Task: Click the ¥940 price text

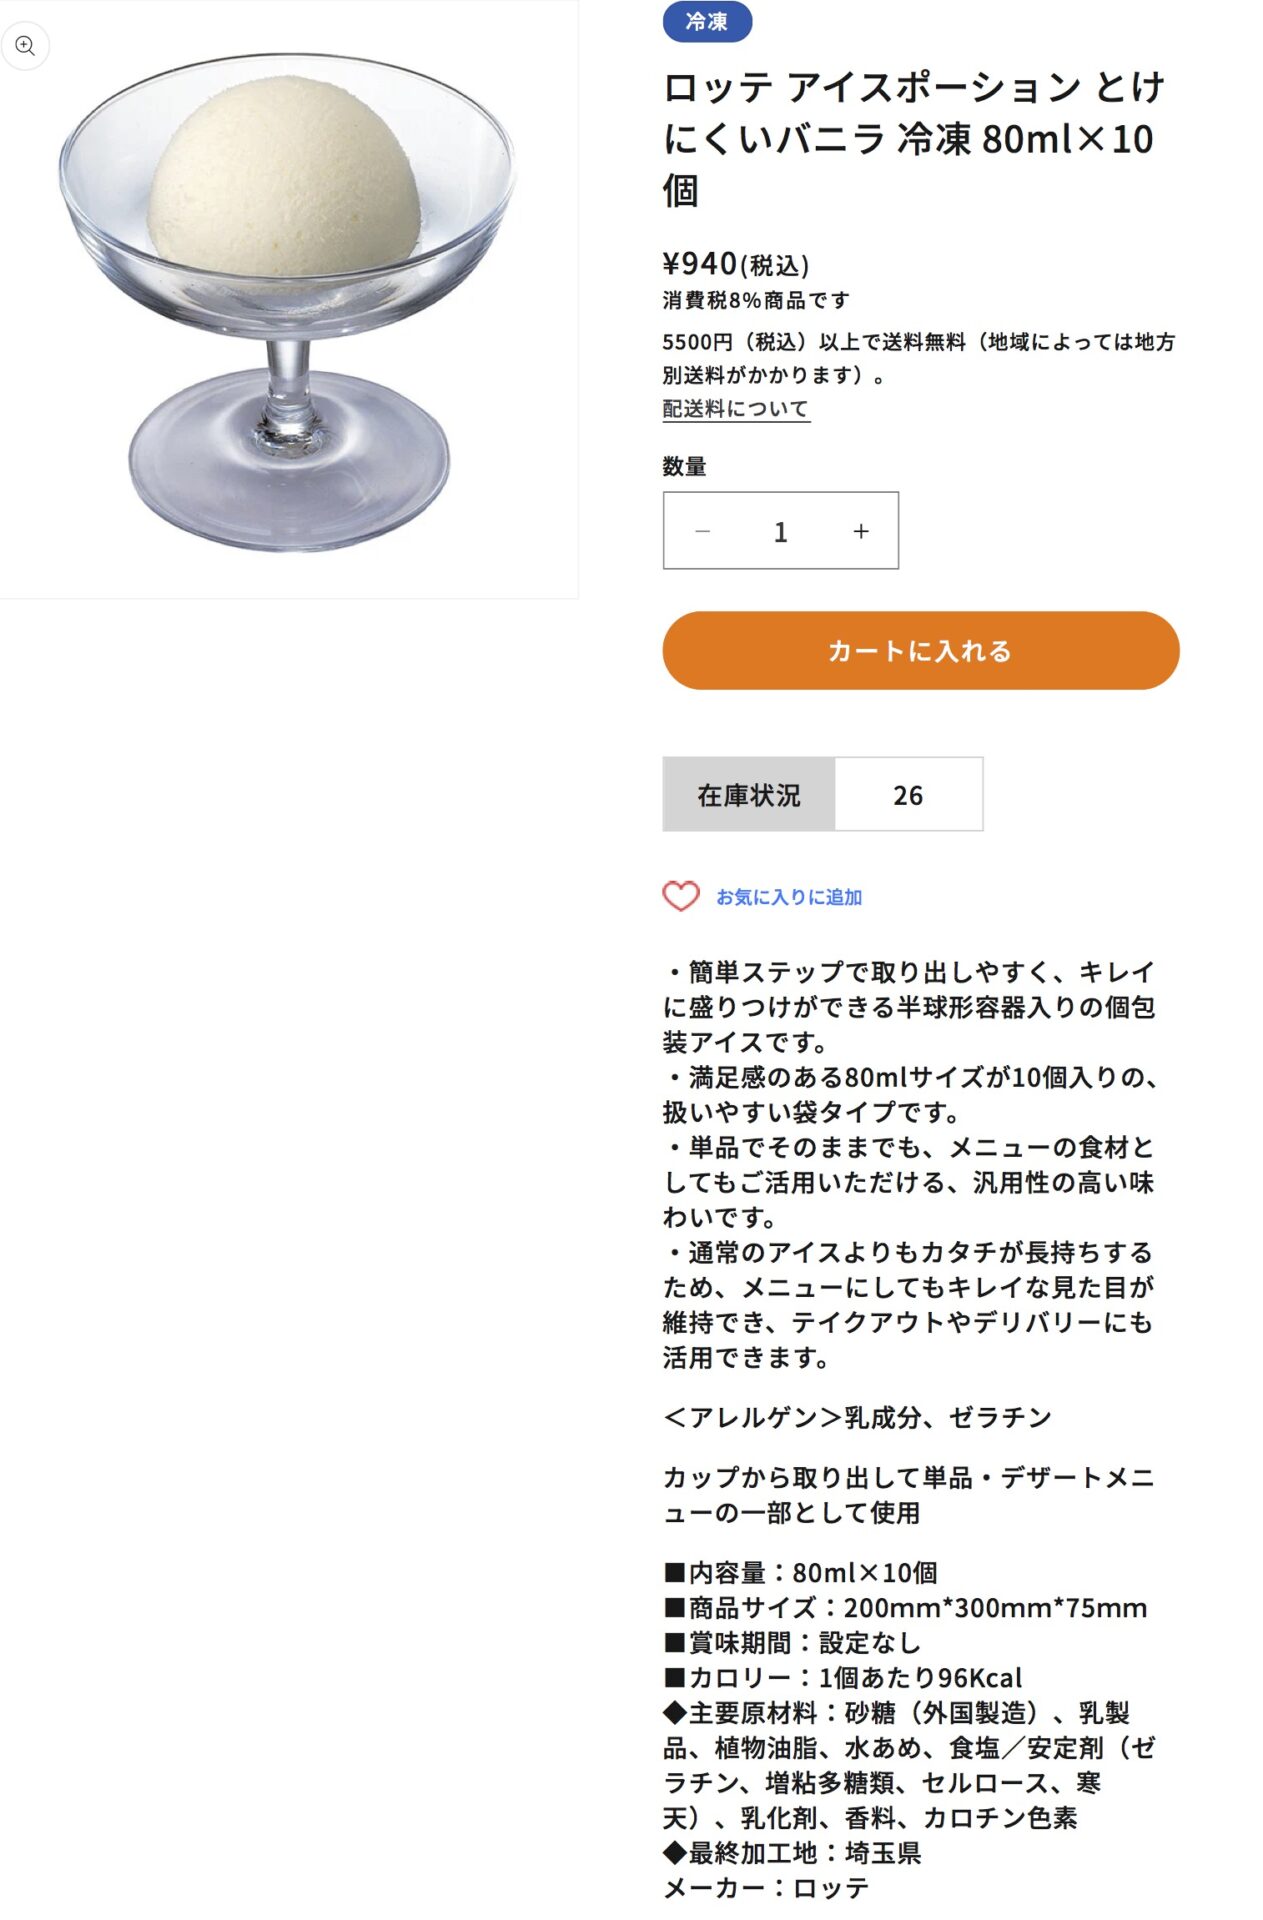Action: [735, 264]
